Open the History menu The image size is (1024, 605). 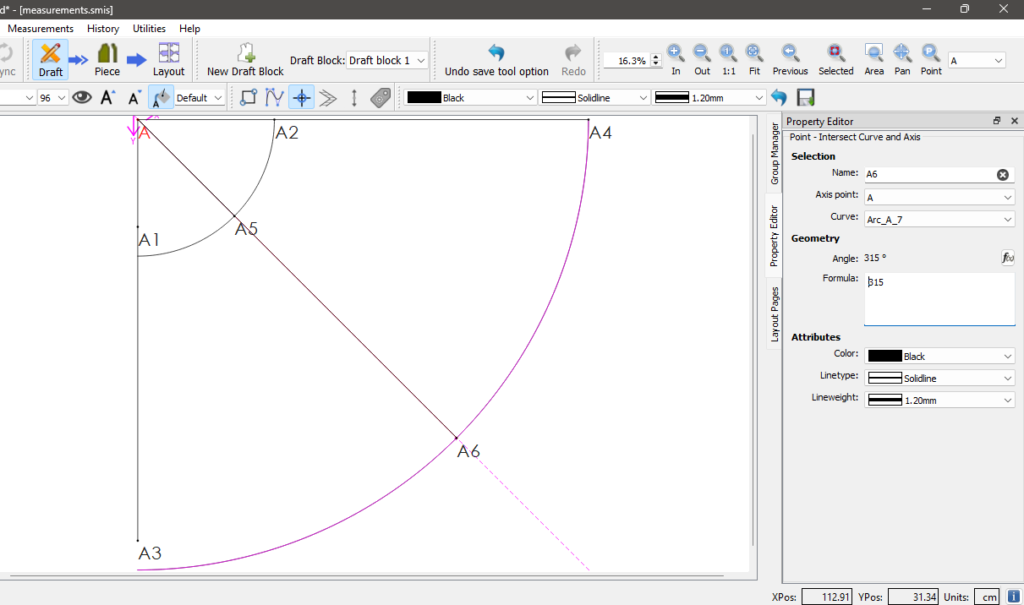103,29
